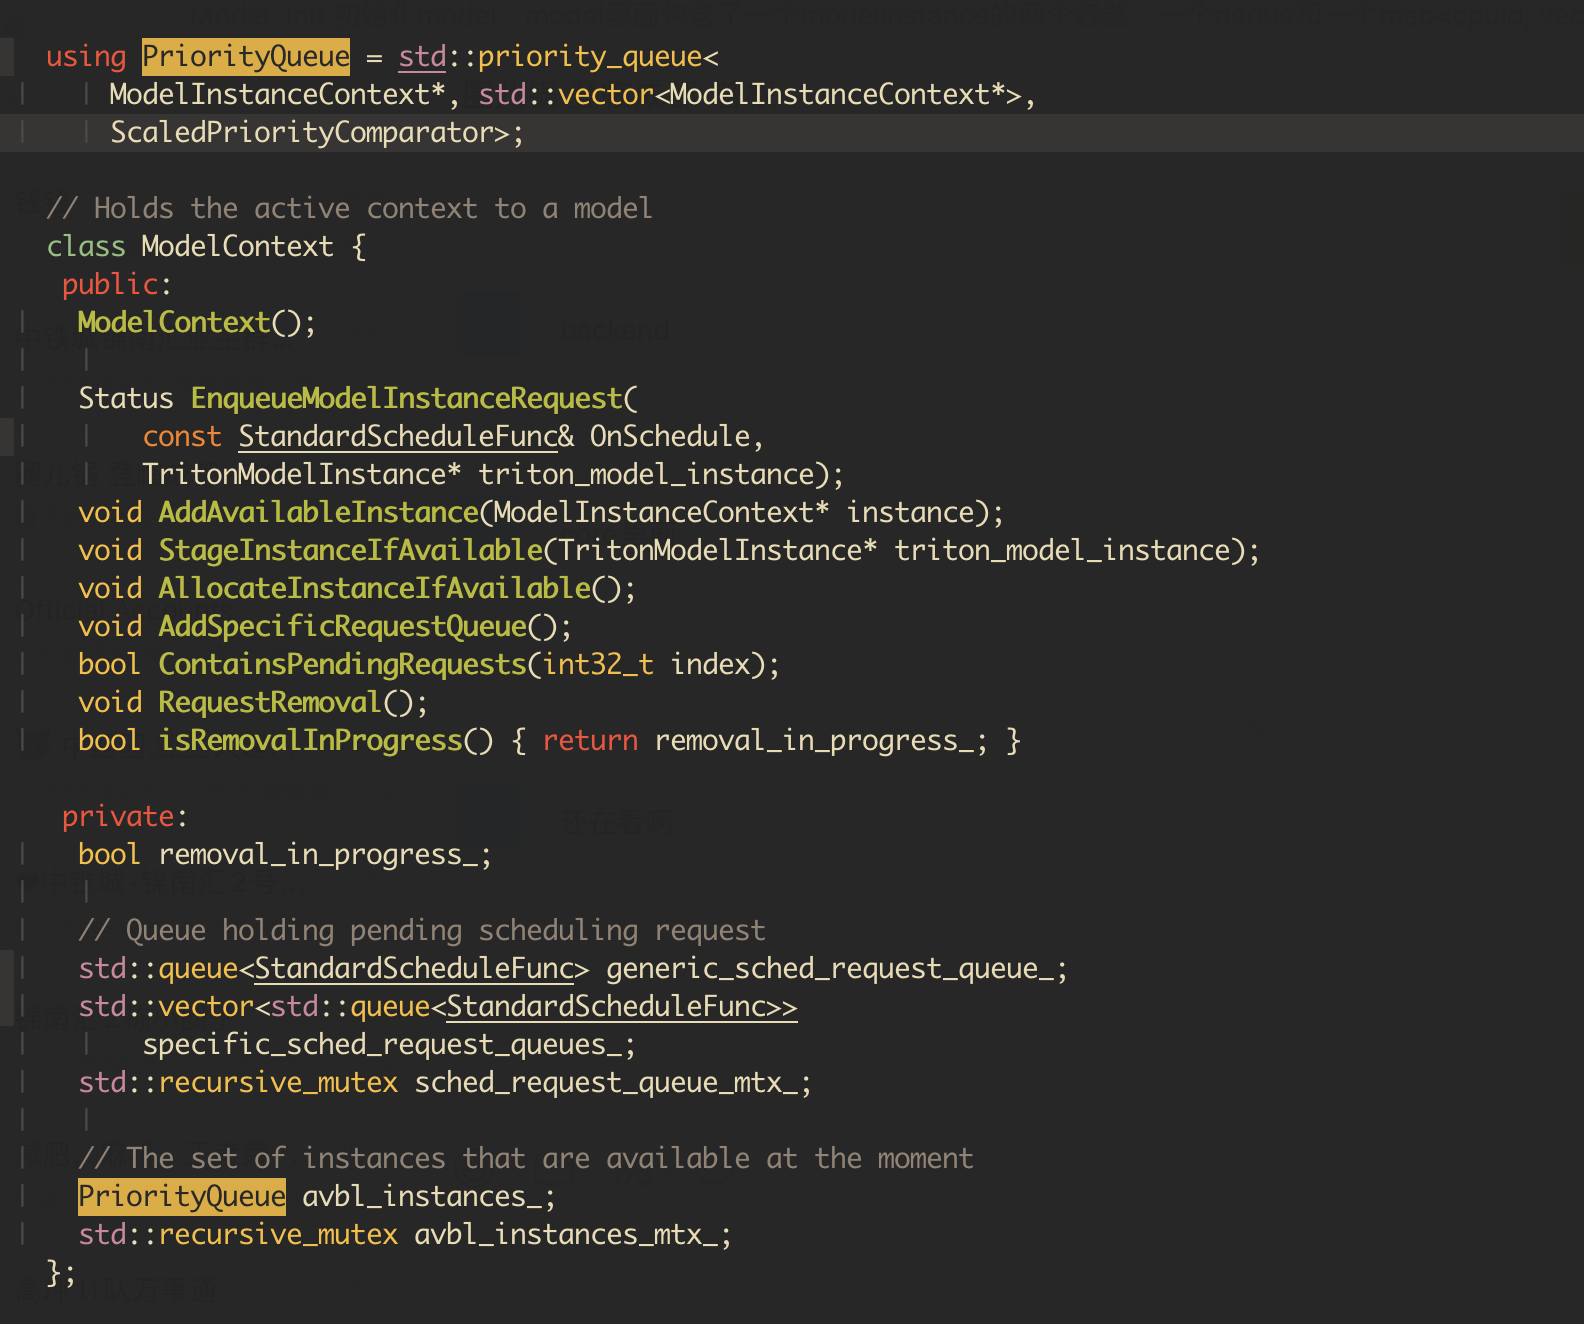Click the StageInstanceIfAvailable method name

click(350, 551)
